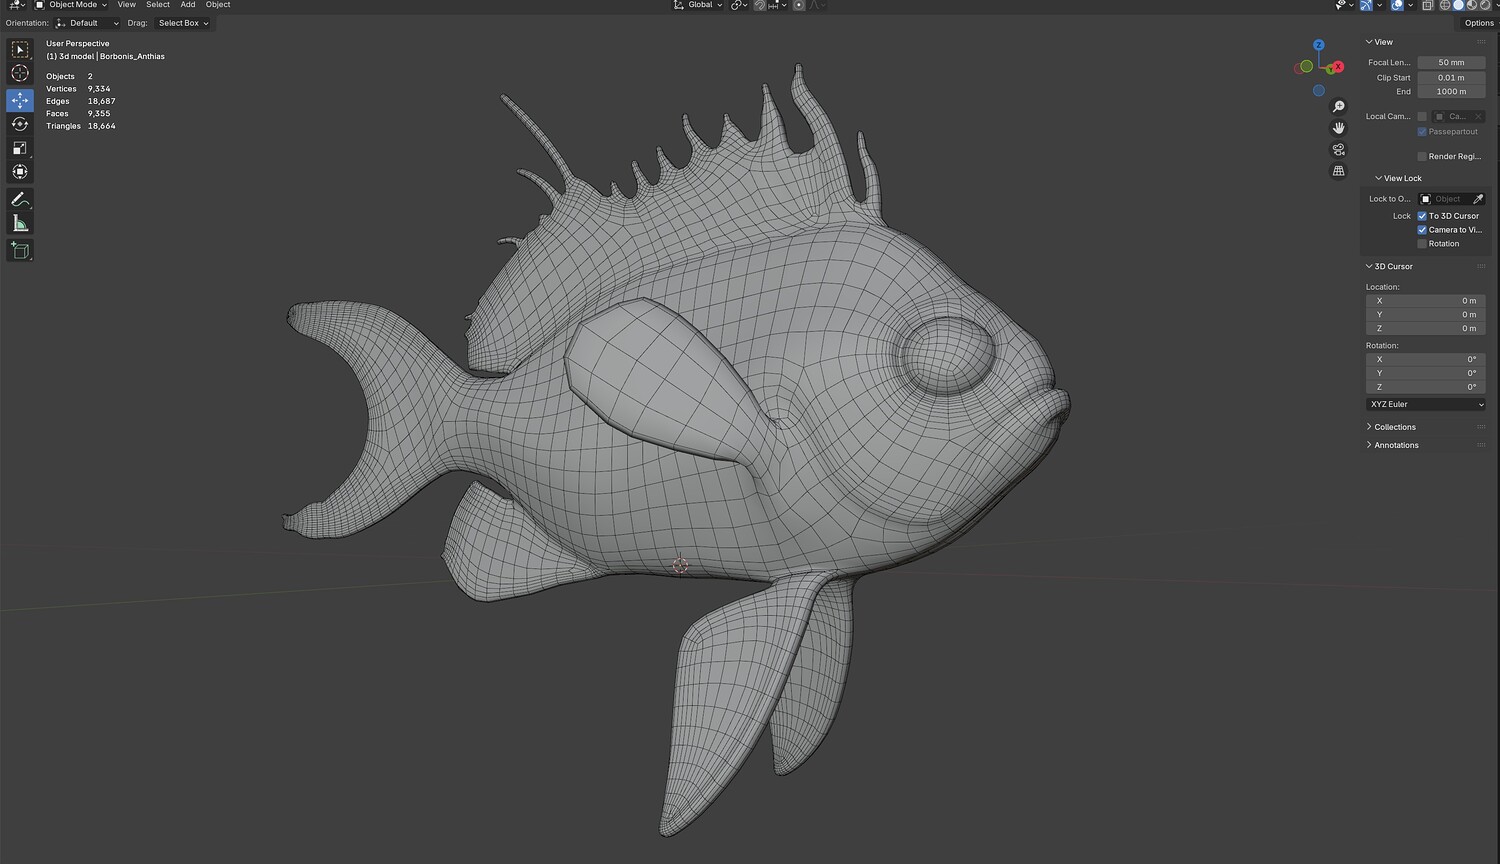1500x864 pixels.
Task: Toggle viewport overlays
Action: click(x=1397, y=5)
